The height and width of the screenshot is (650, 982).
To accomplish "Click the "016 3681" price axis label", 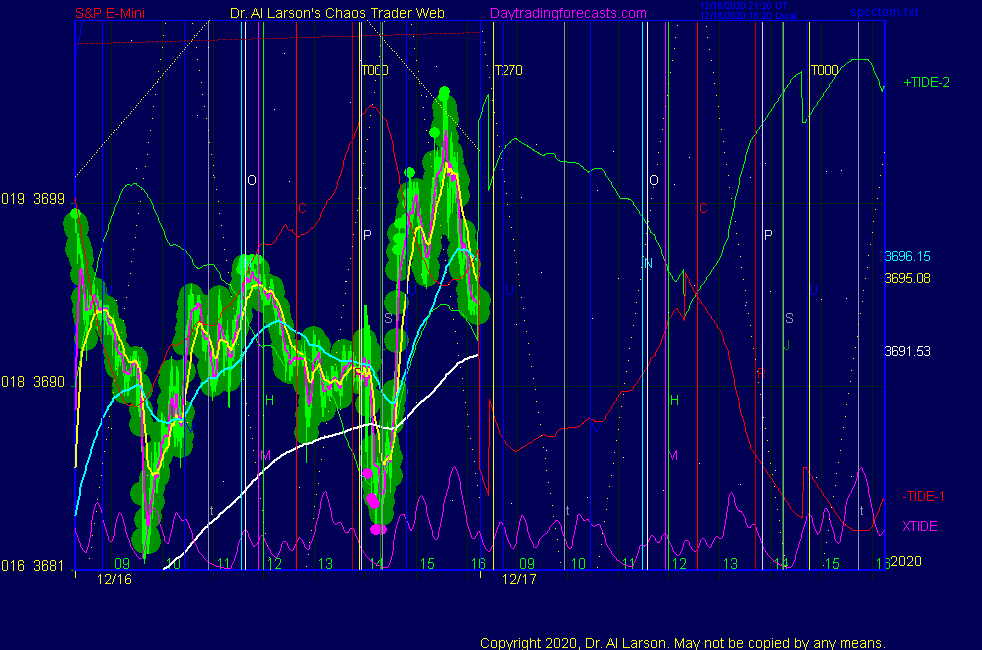I will pyautogui.click(x=33, y=566).
